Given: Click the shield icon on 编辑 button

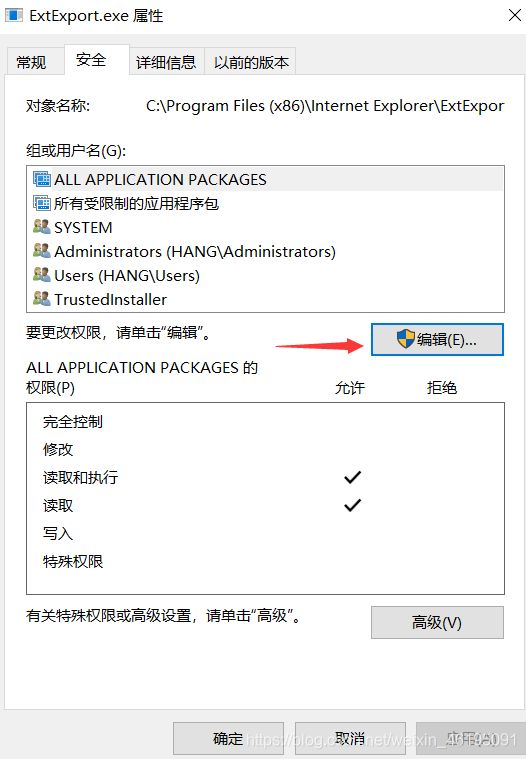Looking at the screenshot, I should (406, 338).
